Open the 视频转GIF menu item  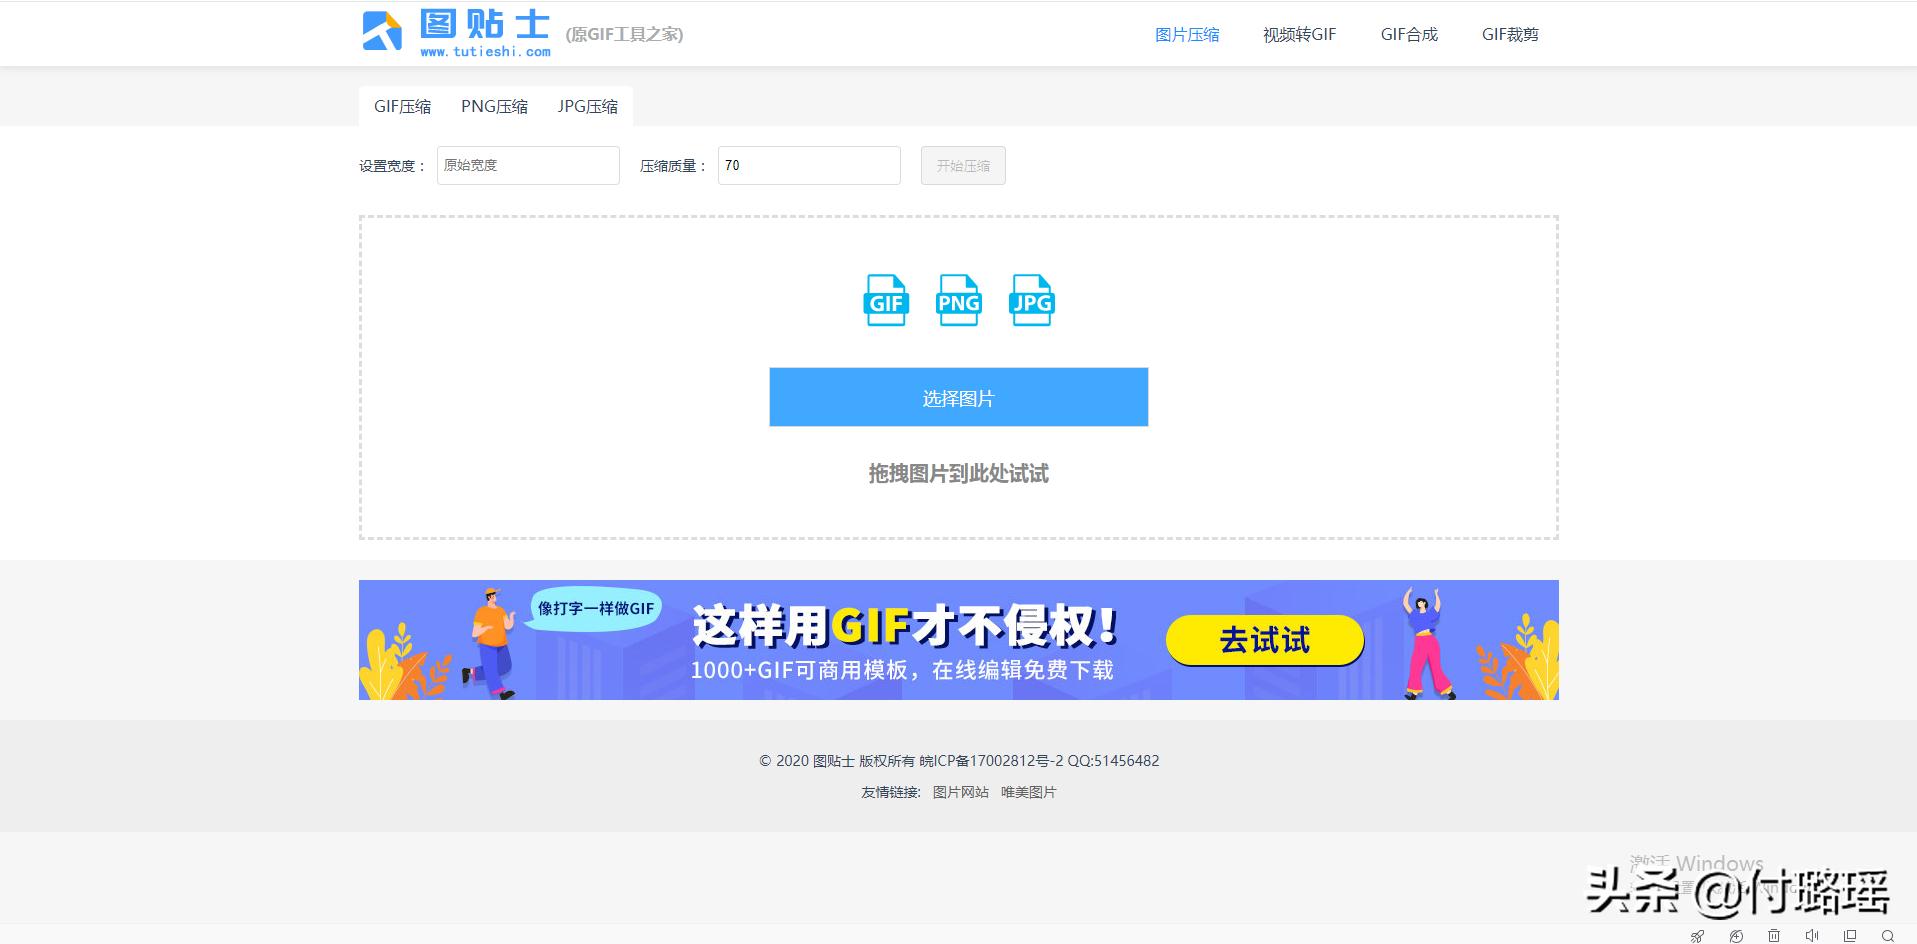pyautogui.click(x=1298, y=33)
